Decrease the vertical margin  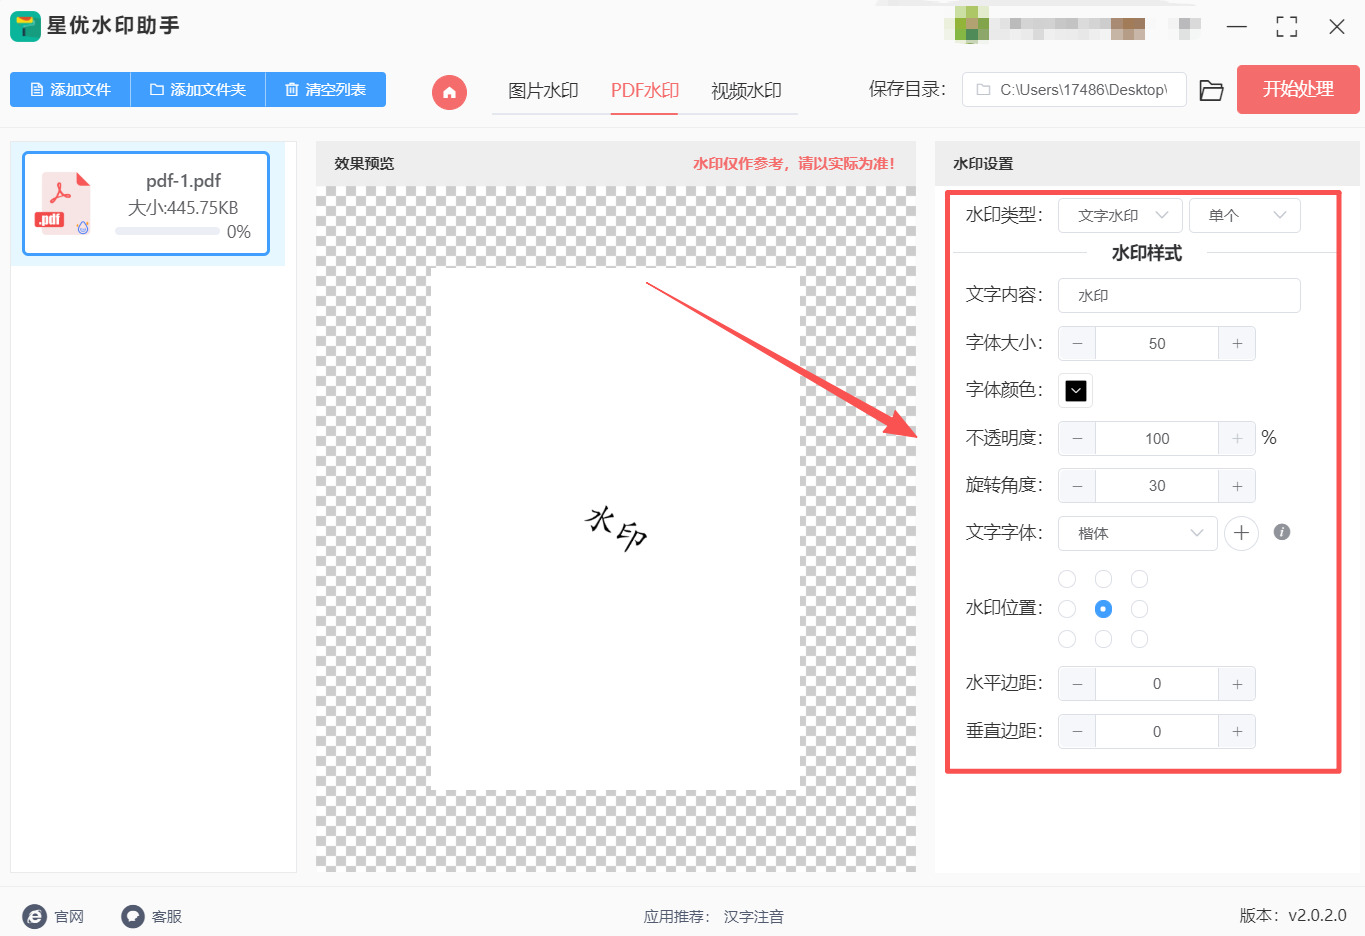(x=1077, y=731)
